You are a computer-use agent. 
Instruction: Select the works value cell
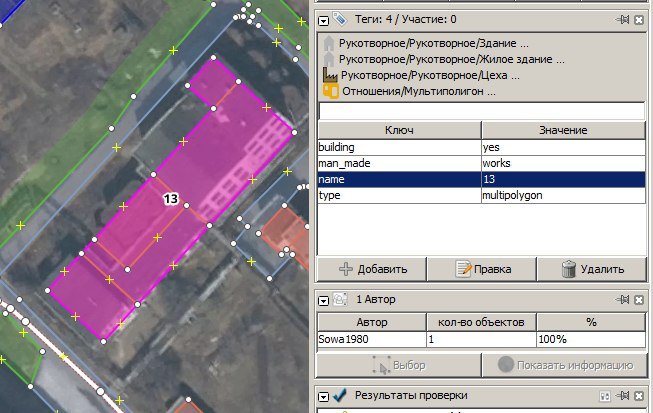point(563,163)
